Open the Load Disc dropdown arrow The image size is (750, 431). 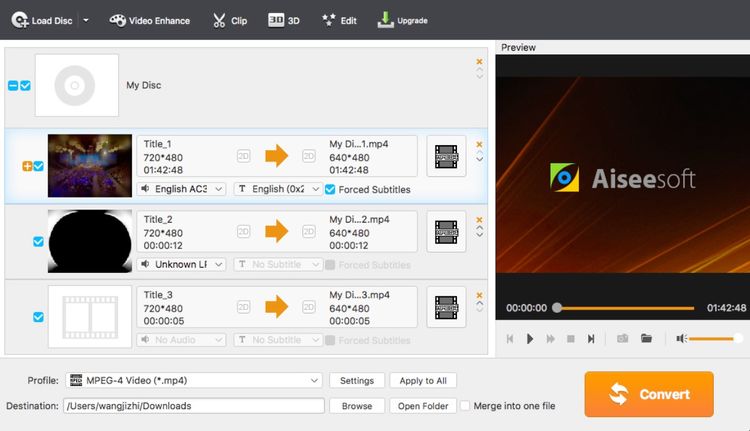86,20
